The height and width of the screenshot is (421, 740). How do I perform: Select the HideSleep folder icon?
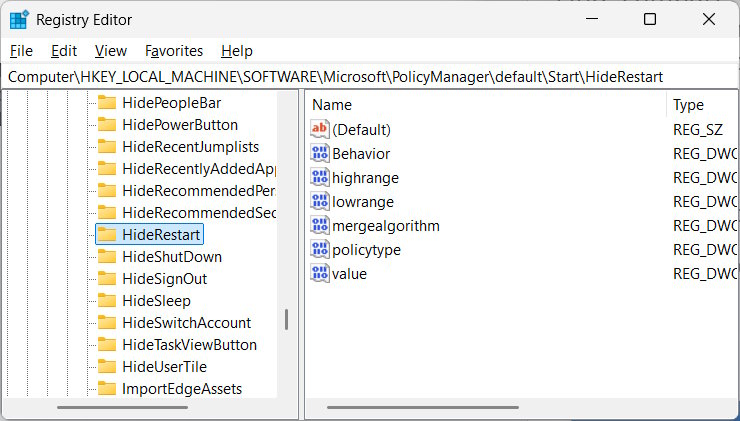(107, 301)
